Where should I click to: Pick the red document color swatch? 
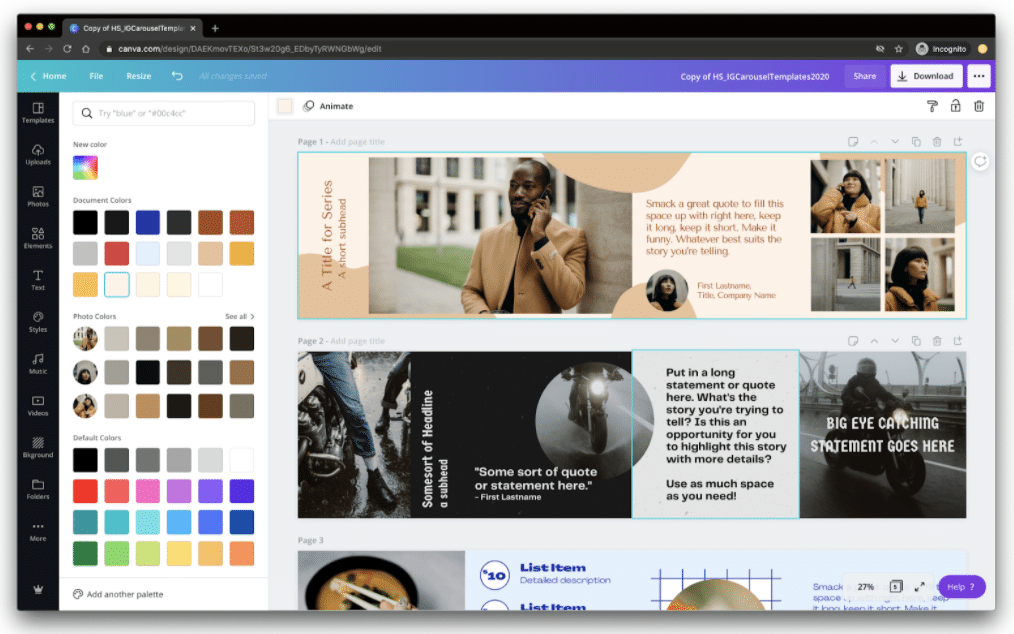tap(116, 253)
